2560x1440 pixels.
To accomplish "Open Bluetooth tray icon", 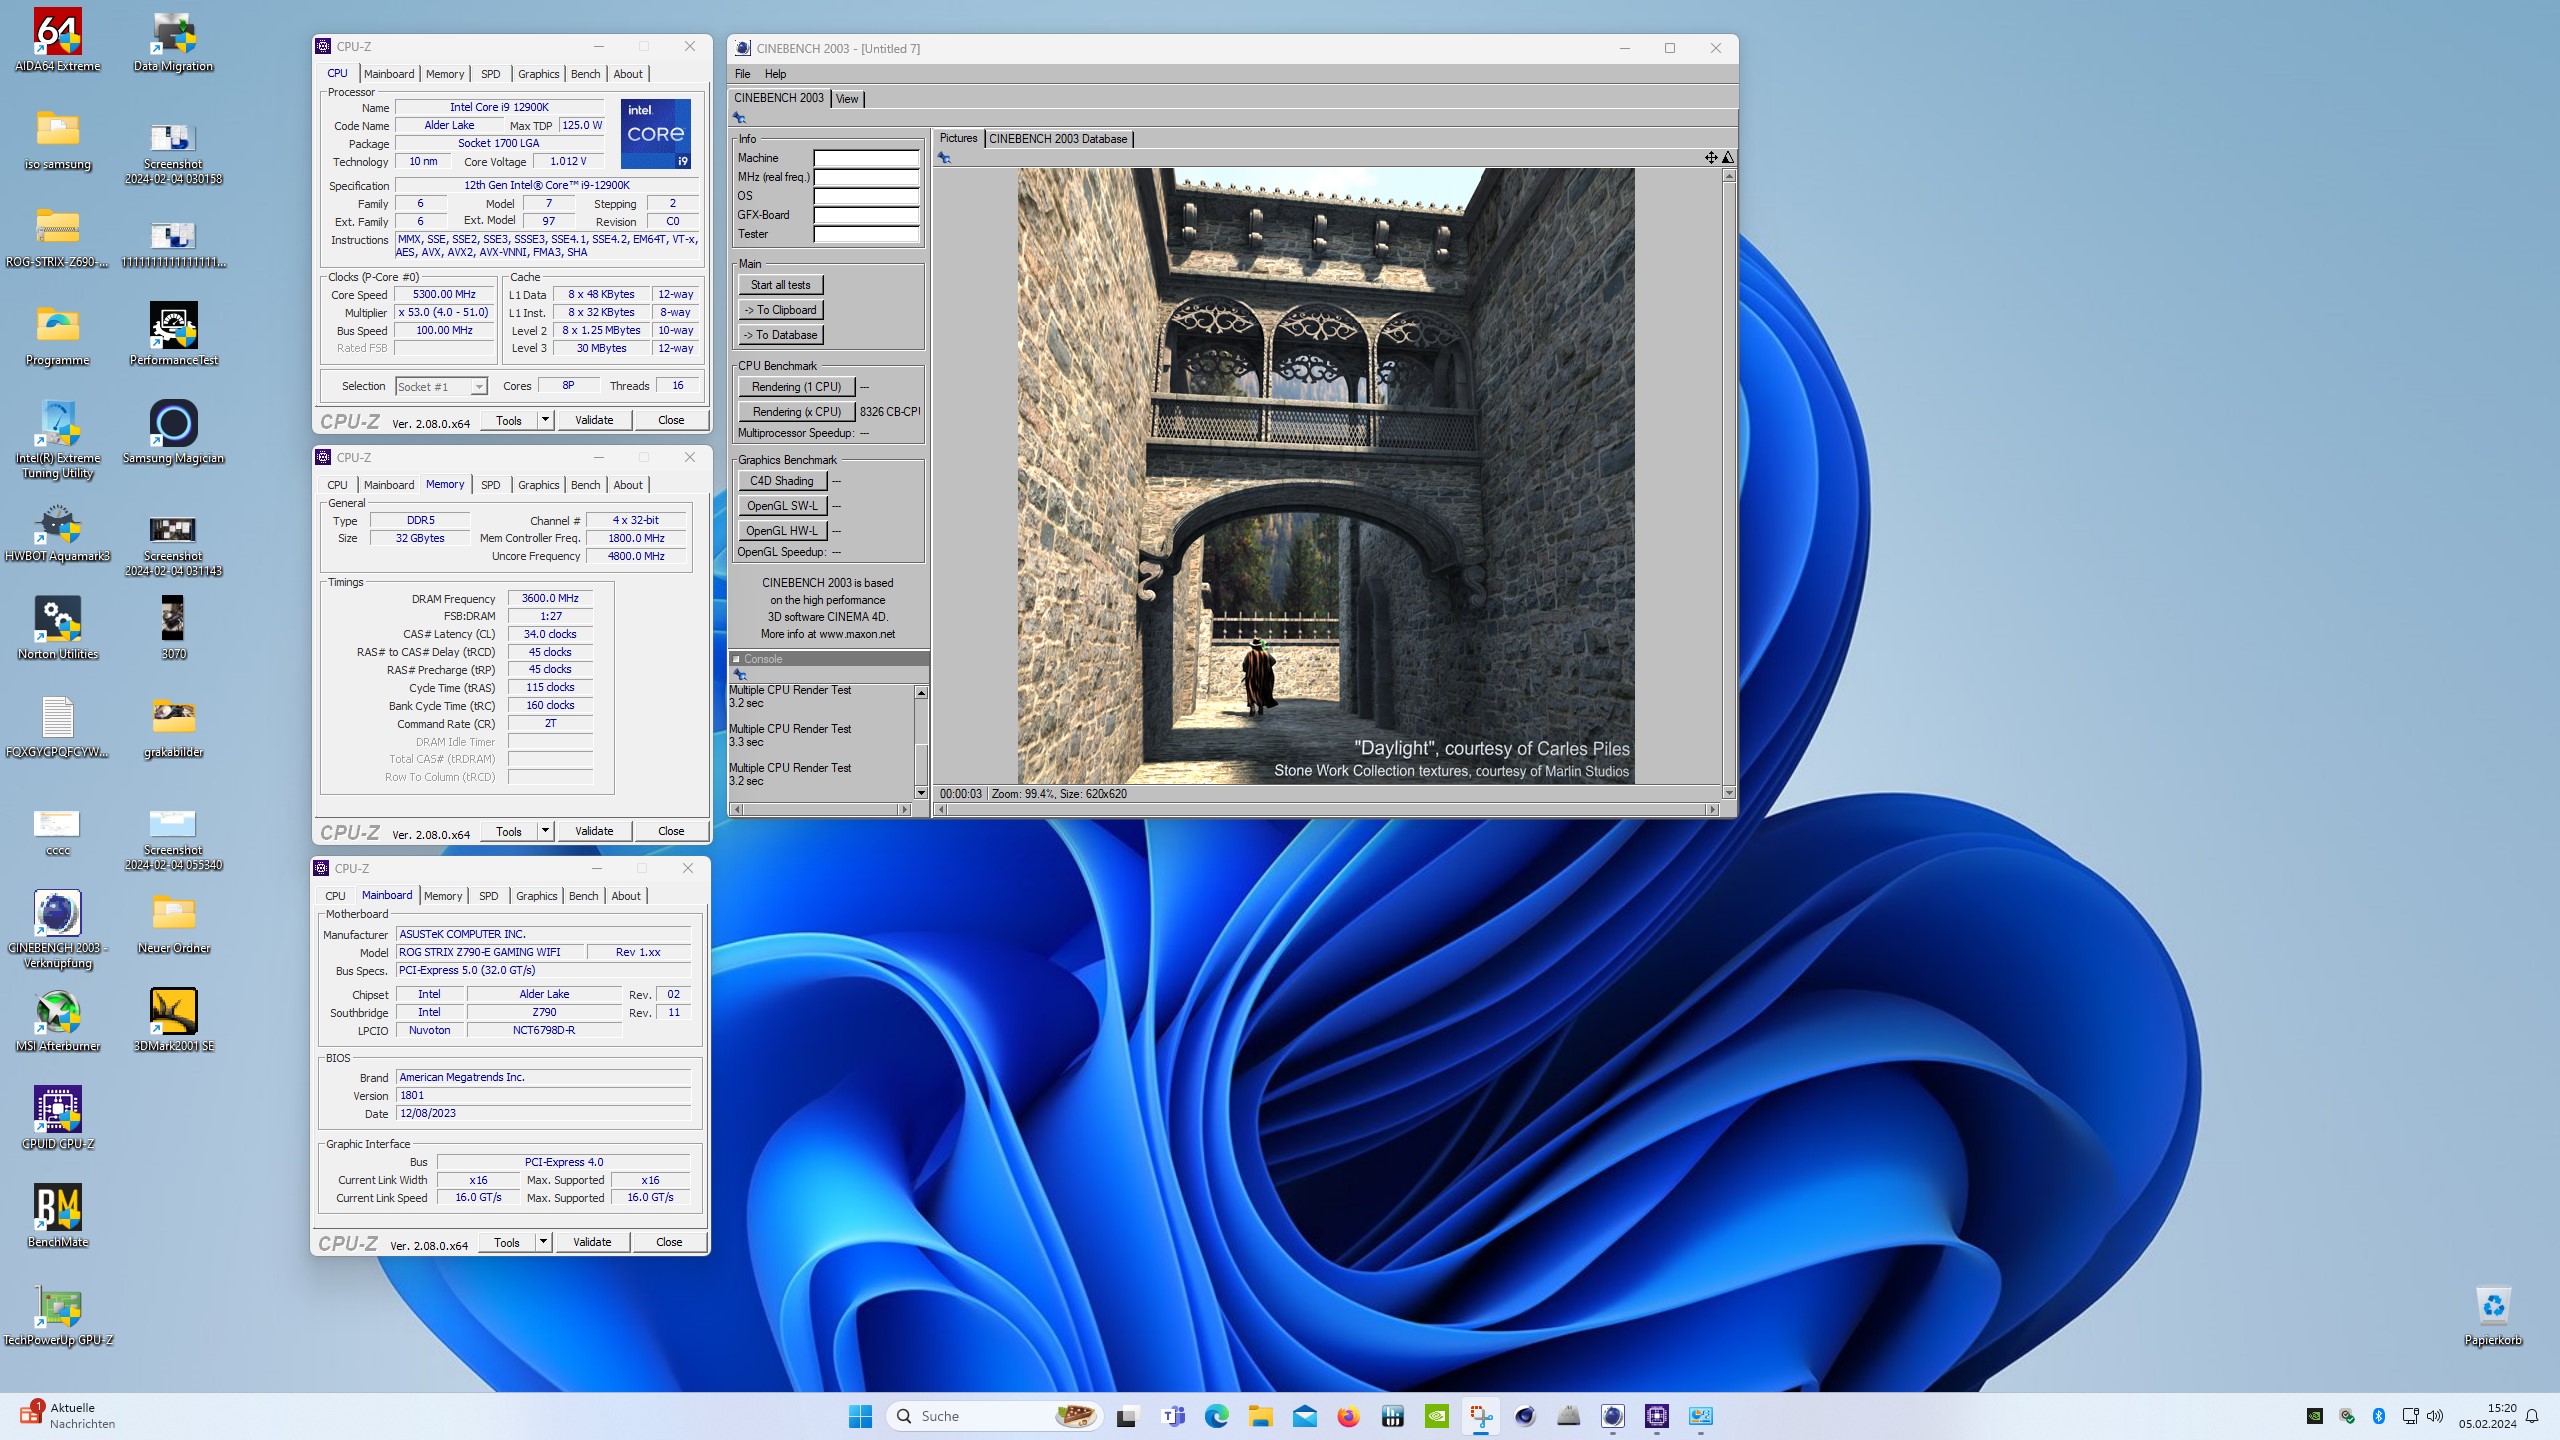I will (x=2379, y=1416).
